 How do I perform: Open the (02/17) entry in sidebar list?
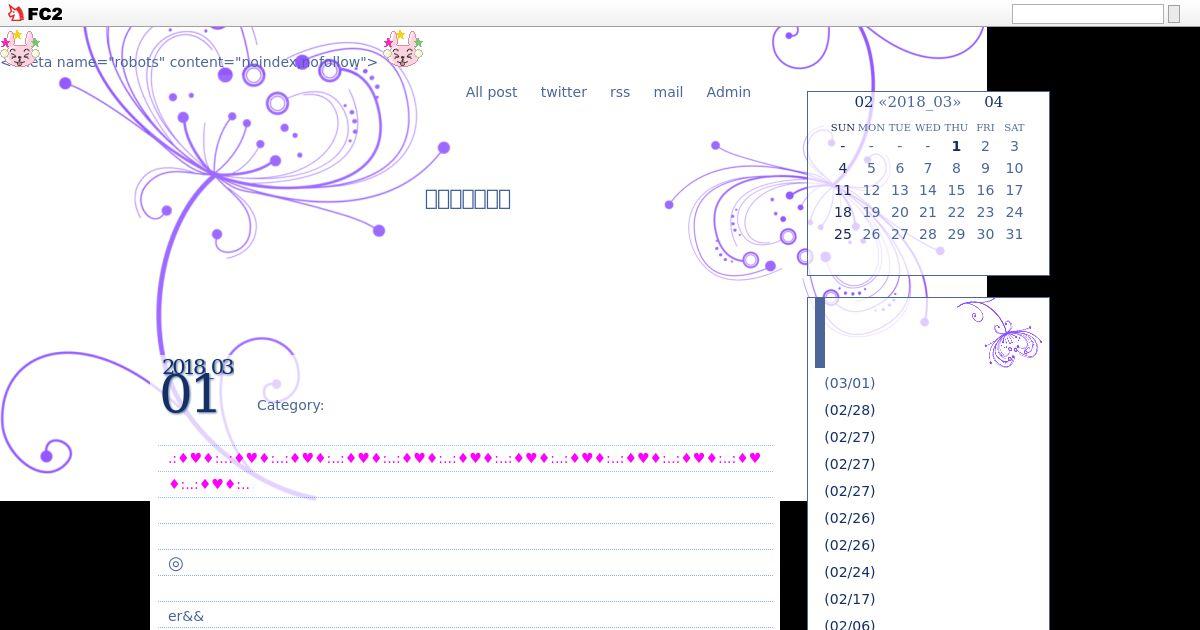[x=849, y=599]
